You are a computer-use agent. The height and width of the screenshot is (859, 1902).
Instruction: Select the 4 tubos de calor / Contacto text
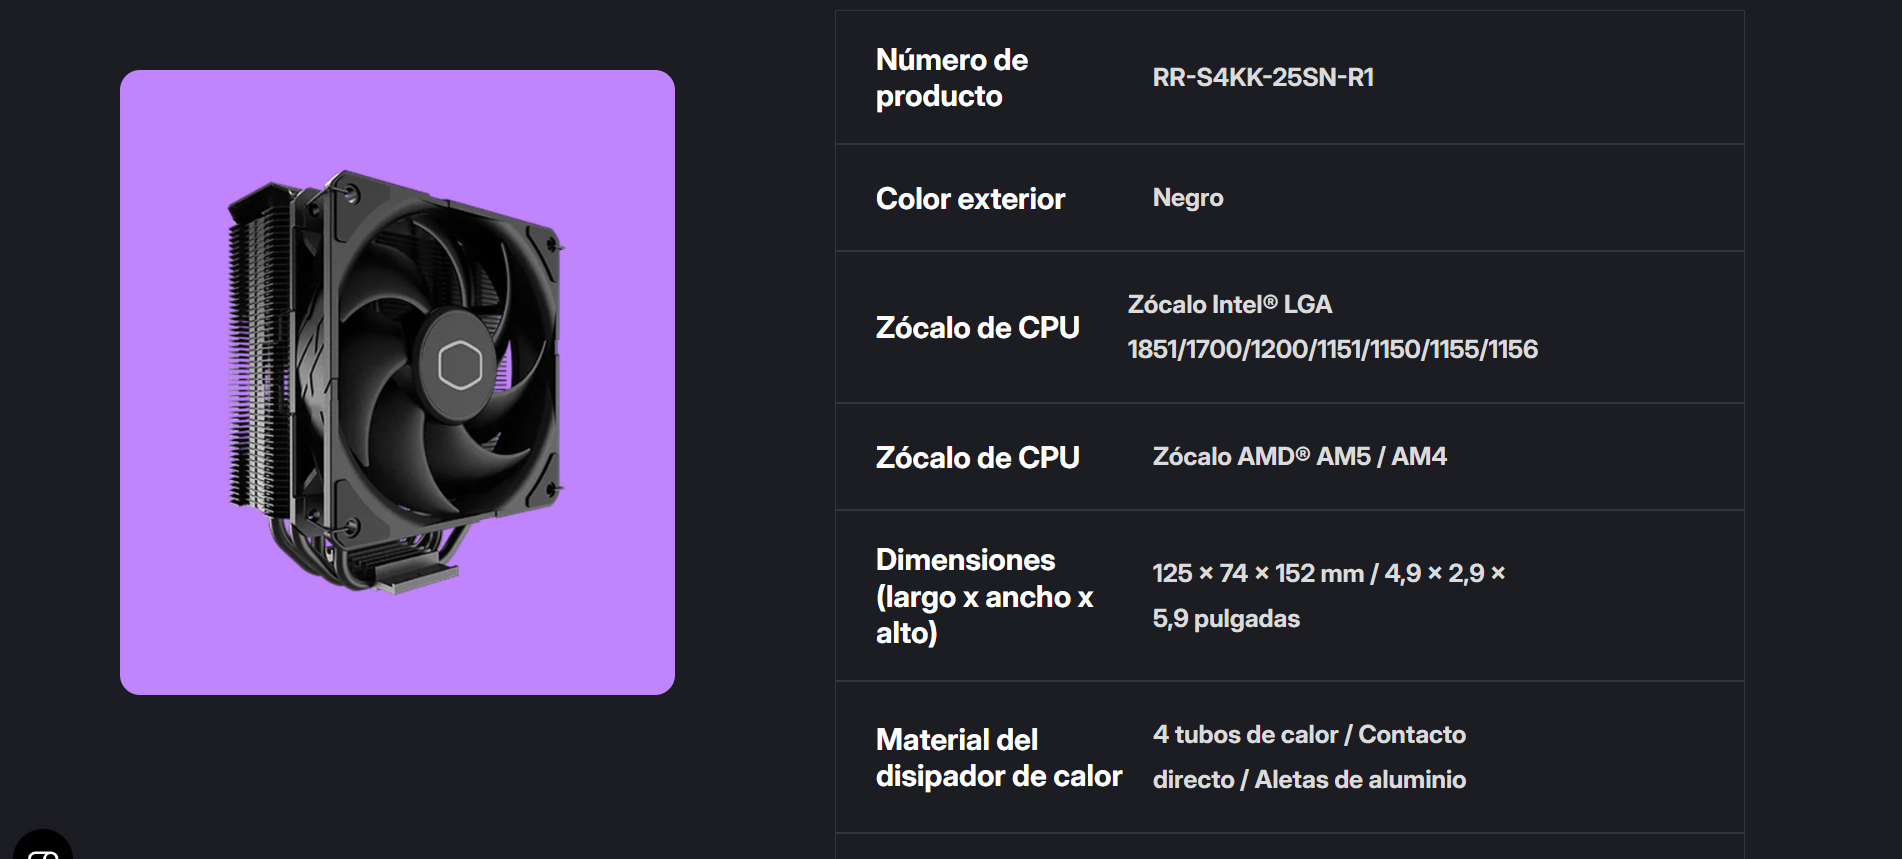1309,734
